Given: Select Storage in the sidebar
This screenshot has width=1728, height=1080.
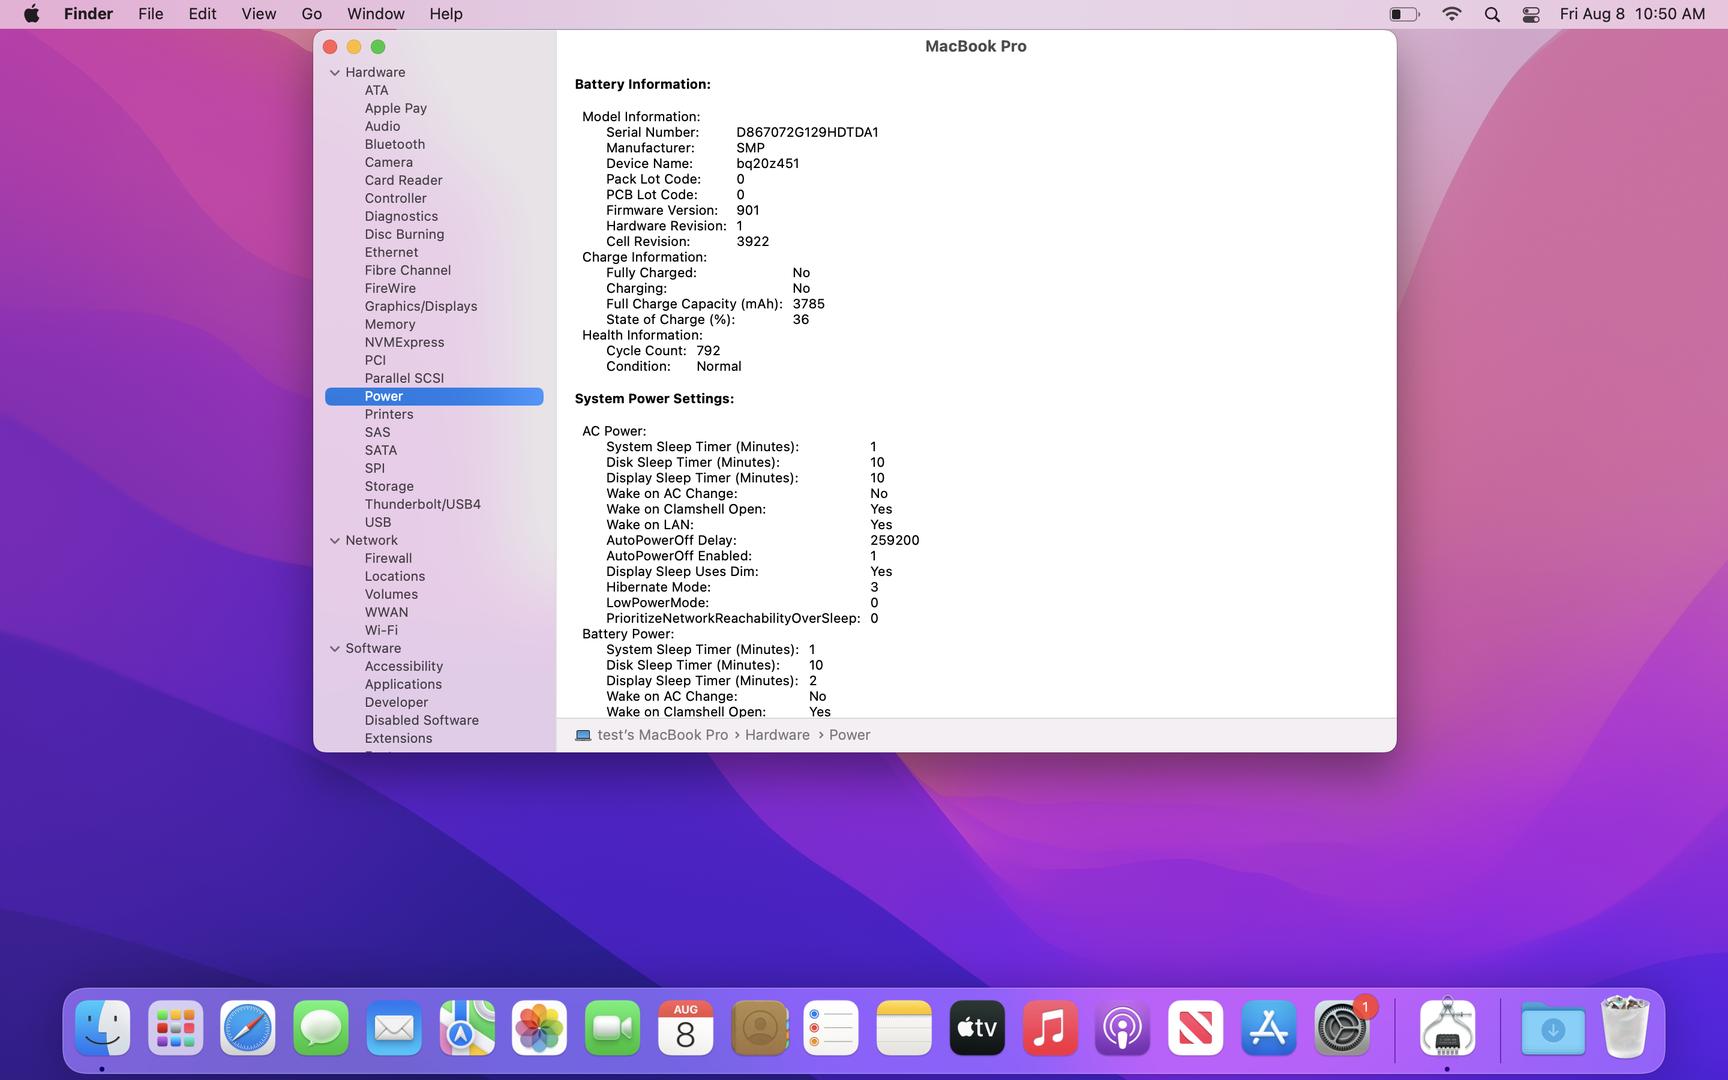Looking at the screenshot, I should pos(389,486).
